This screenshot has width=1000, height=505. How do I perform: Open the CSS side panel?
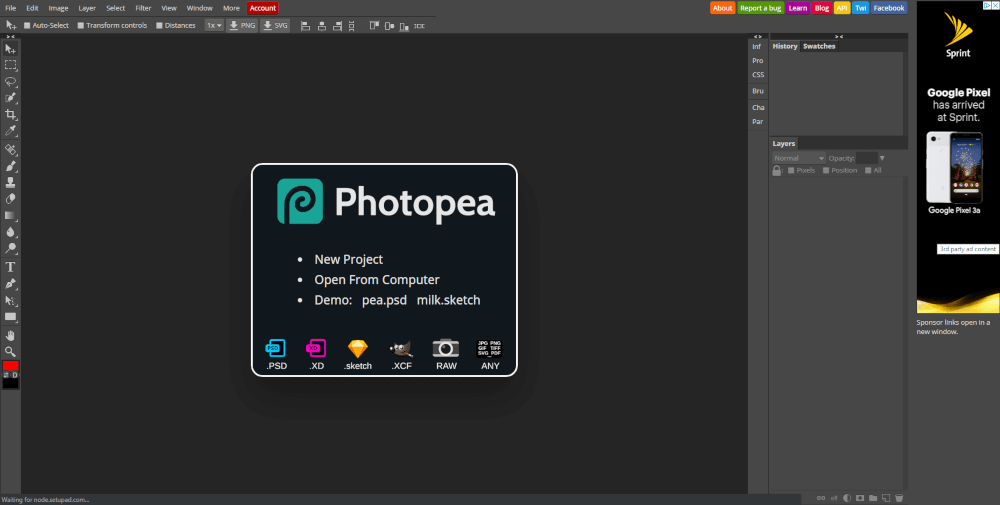758,75
